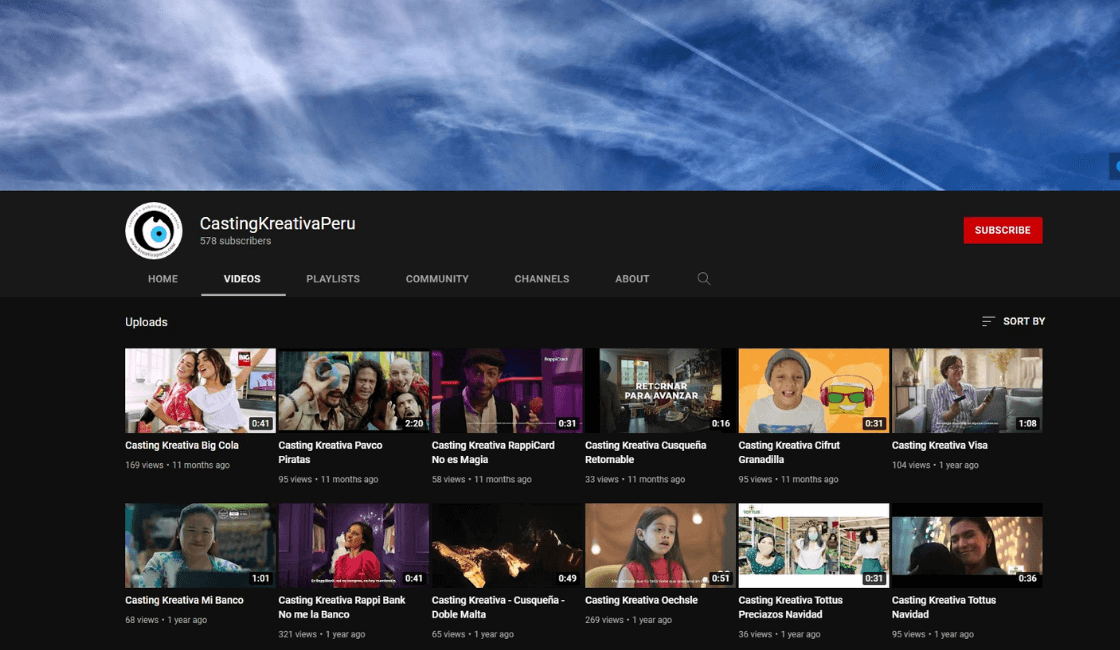The image size is (1120, 650).
Task: Open the Cusqueña - Doble Malta title
Action: (x=498, y=607)
